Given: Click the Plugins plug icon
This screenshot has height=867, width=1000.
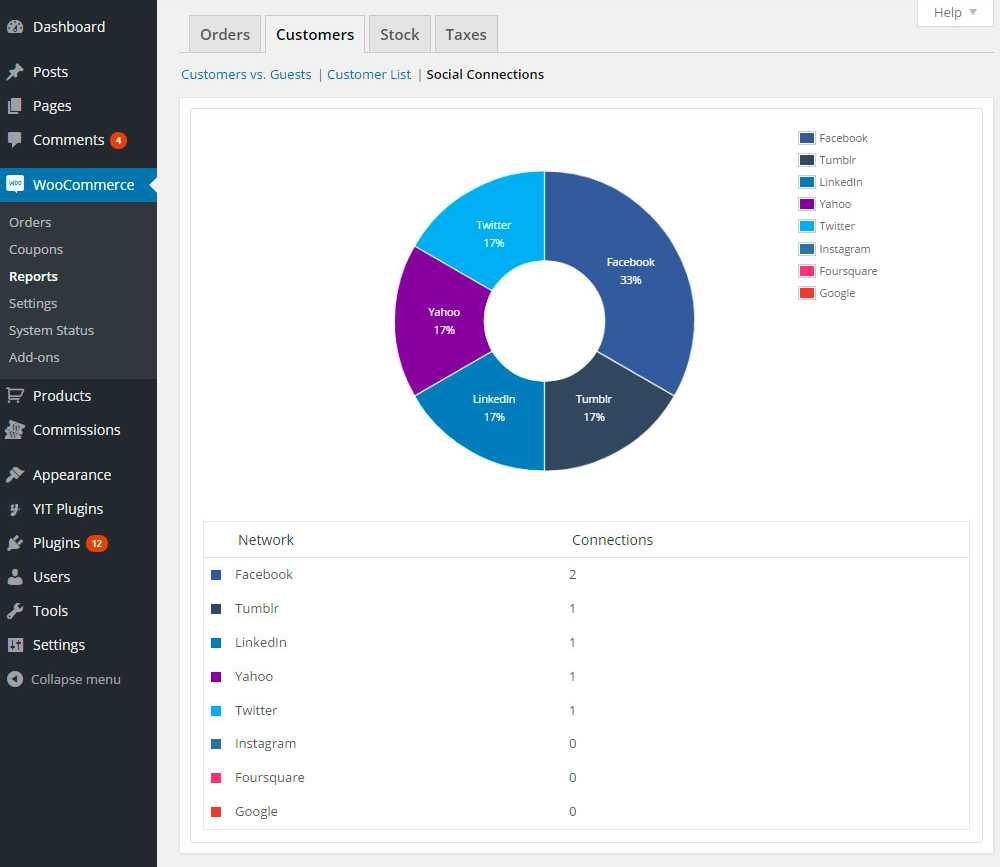Looking at the screenshot, I should (x=15, y=543).
